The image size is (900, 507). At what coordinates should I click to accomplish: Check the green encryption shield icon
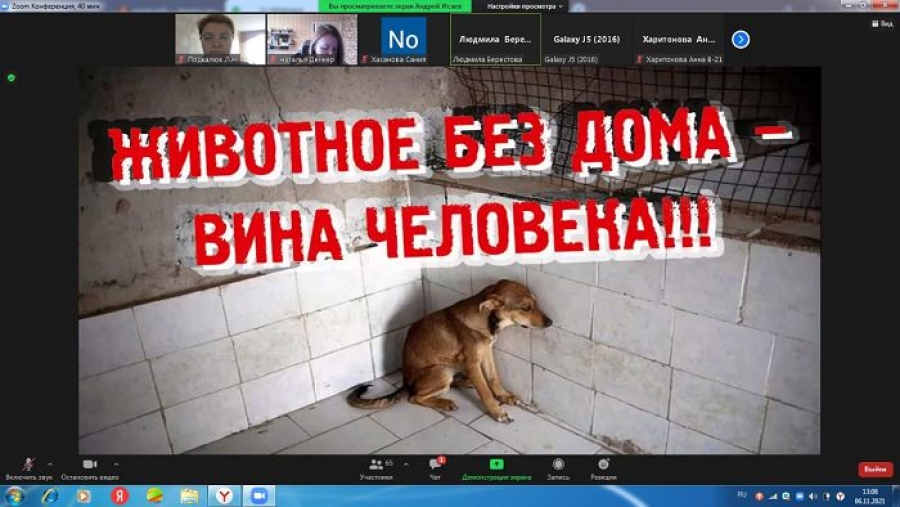tap(11, 78)
